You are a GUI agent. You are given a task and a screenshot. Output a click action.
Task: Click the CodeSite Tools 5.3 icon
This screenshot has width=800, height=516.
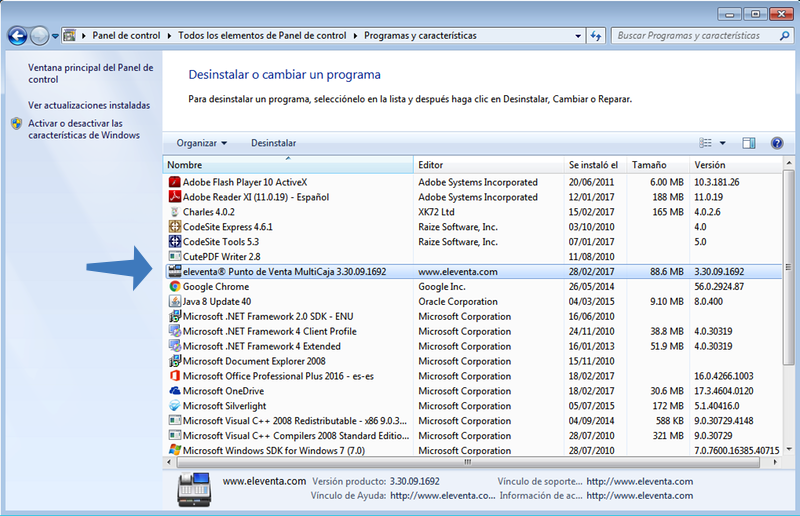(174, 241)
